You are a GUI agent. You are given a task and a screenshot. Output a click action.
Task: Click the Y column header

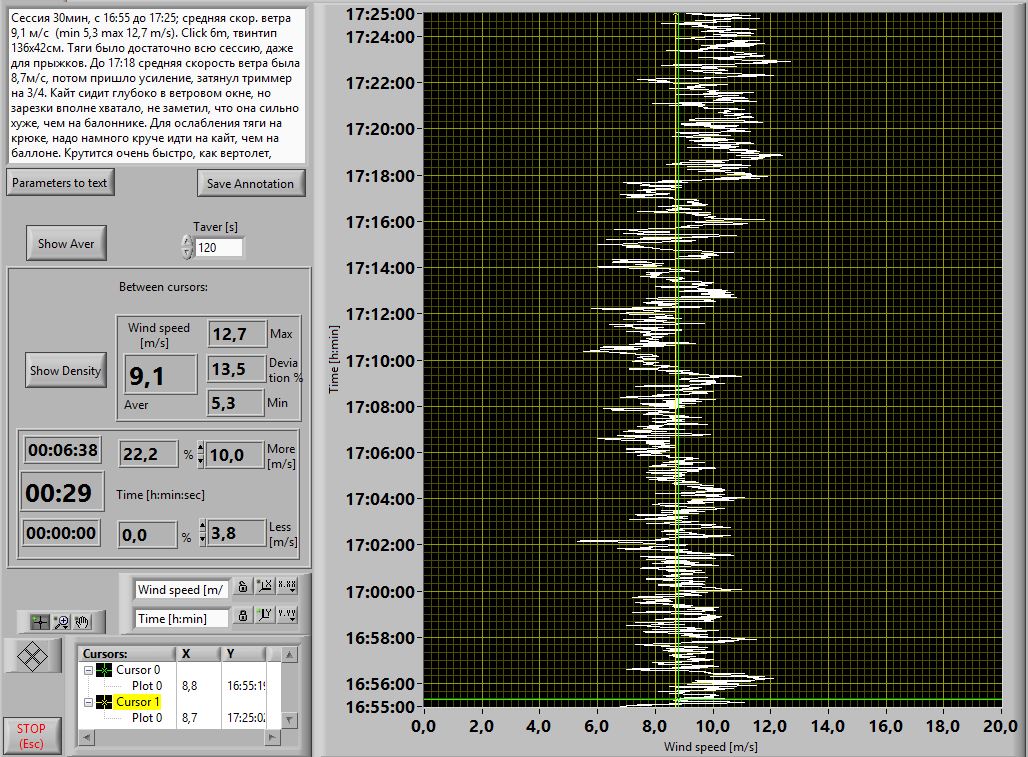pos(243,653)
